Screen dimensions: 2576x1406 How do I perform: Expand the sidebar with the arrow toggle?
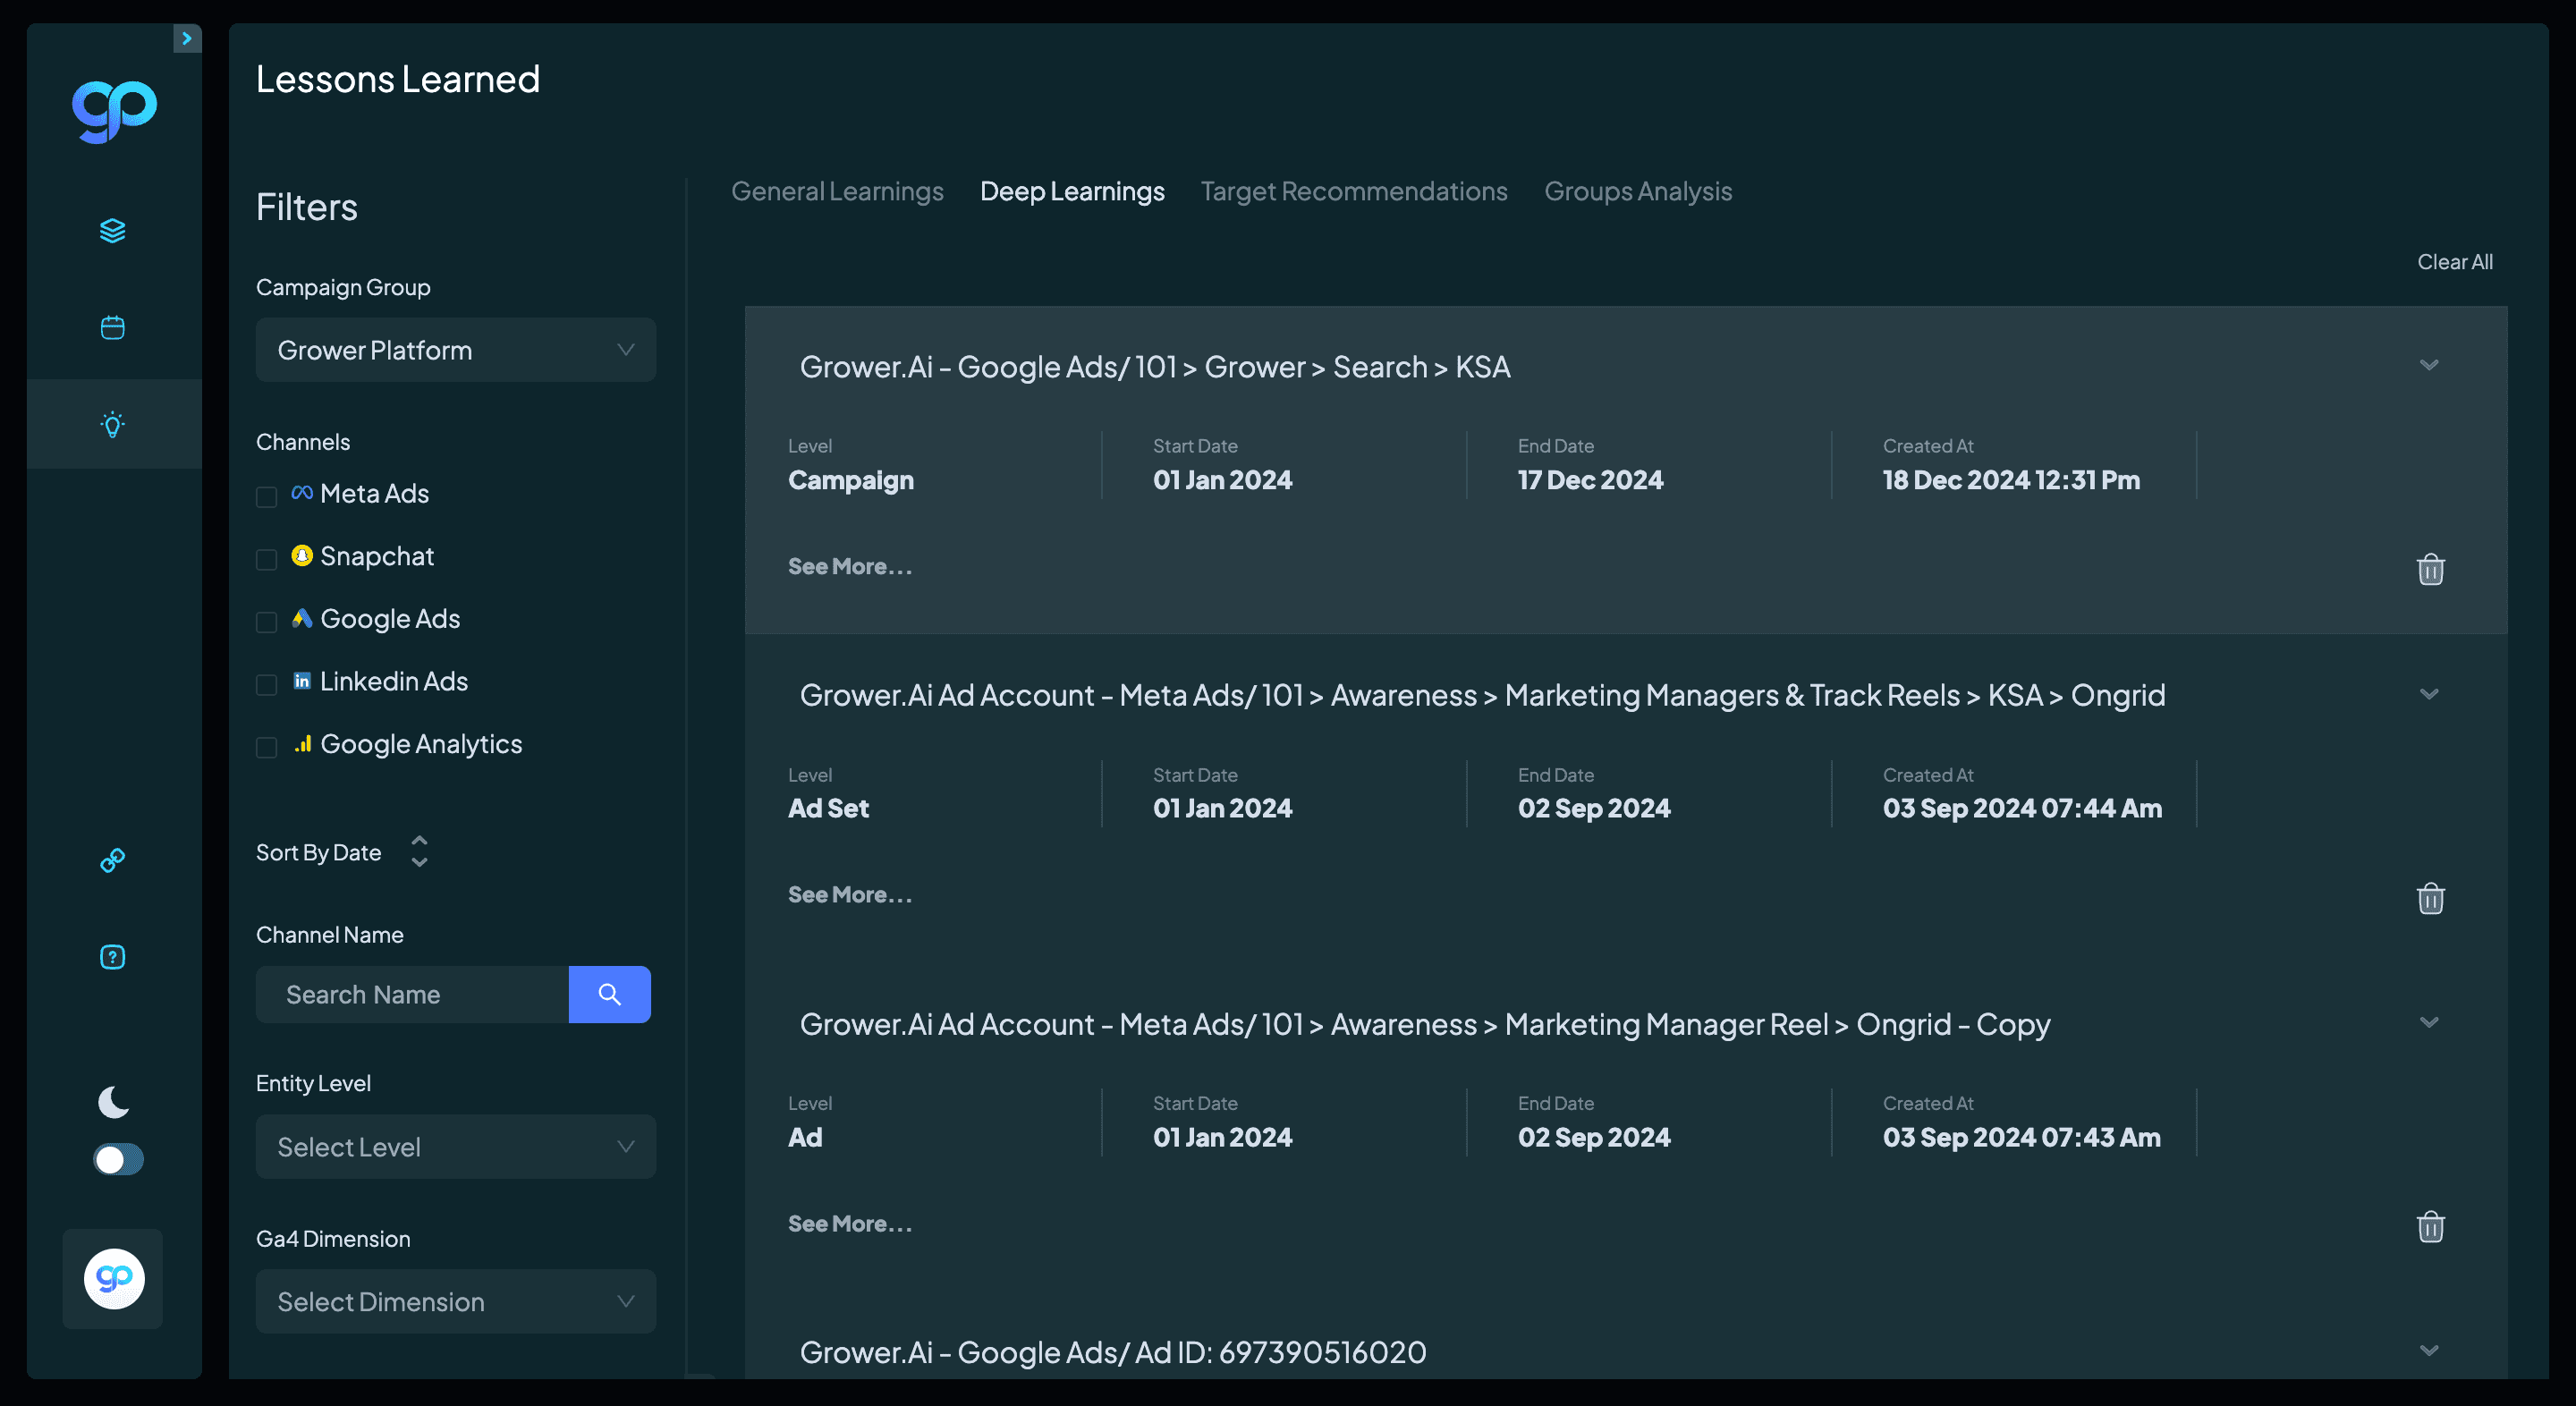tap(187, 38)
